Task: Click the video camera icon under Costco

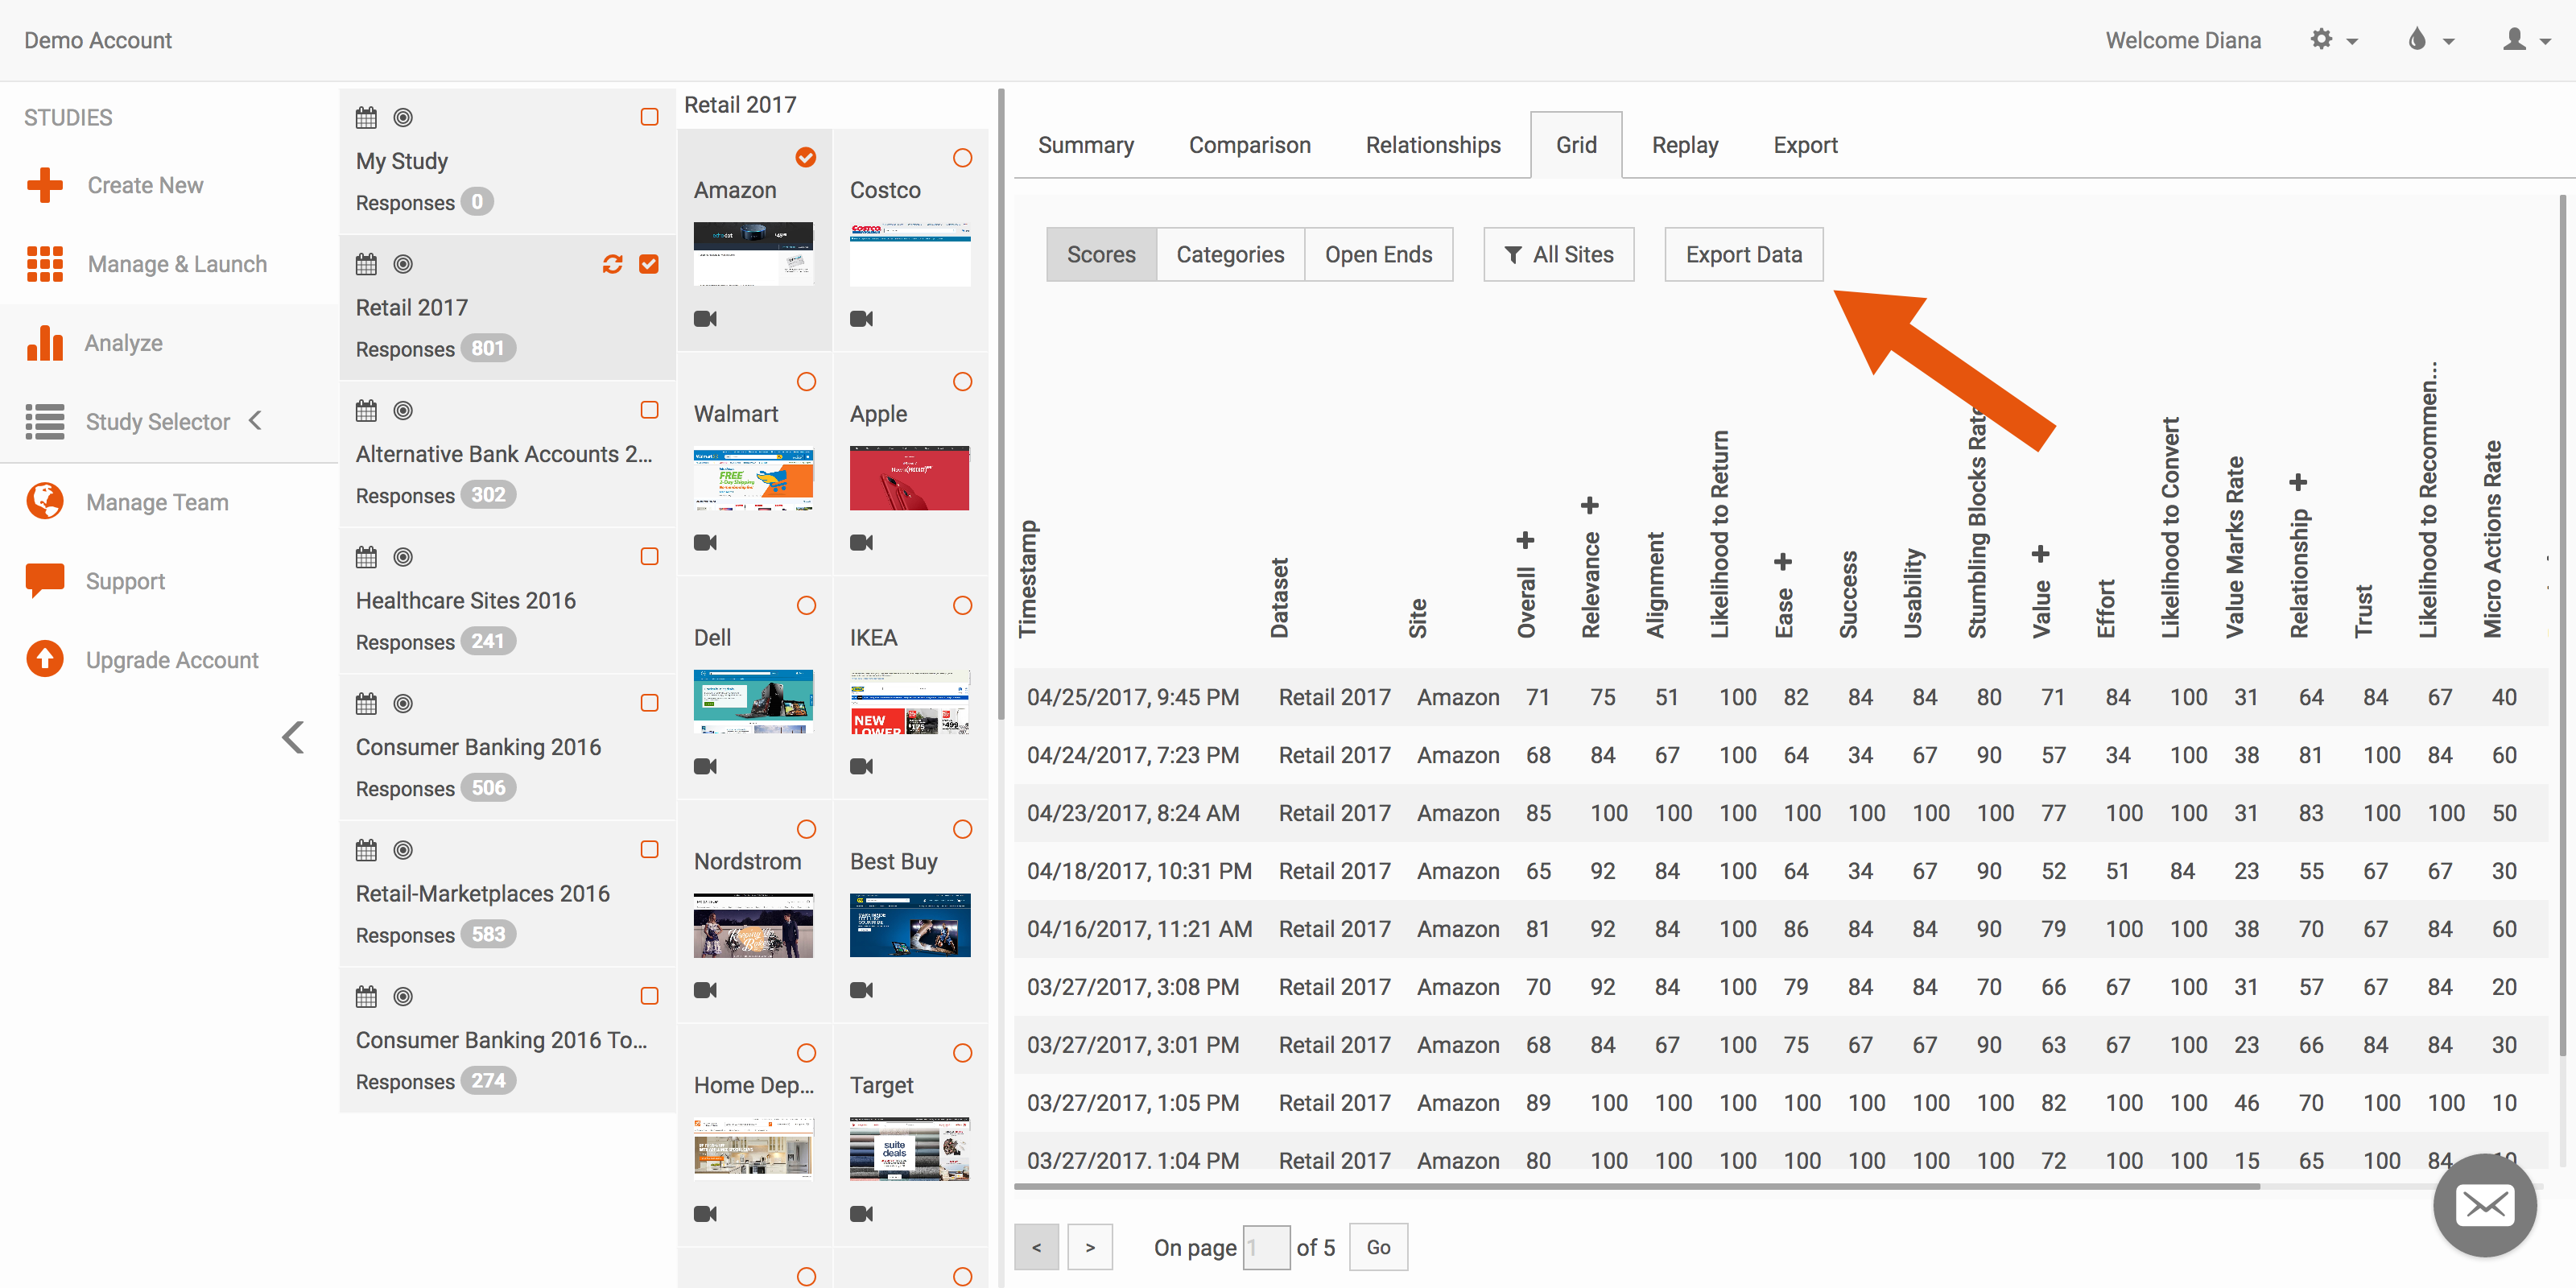Action: tap(861, 319)
